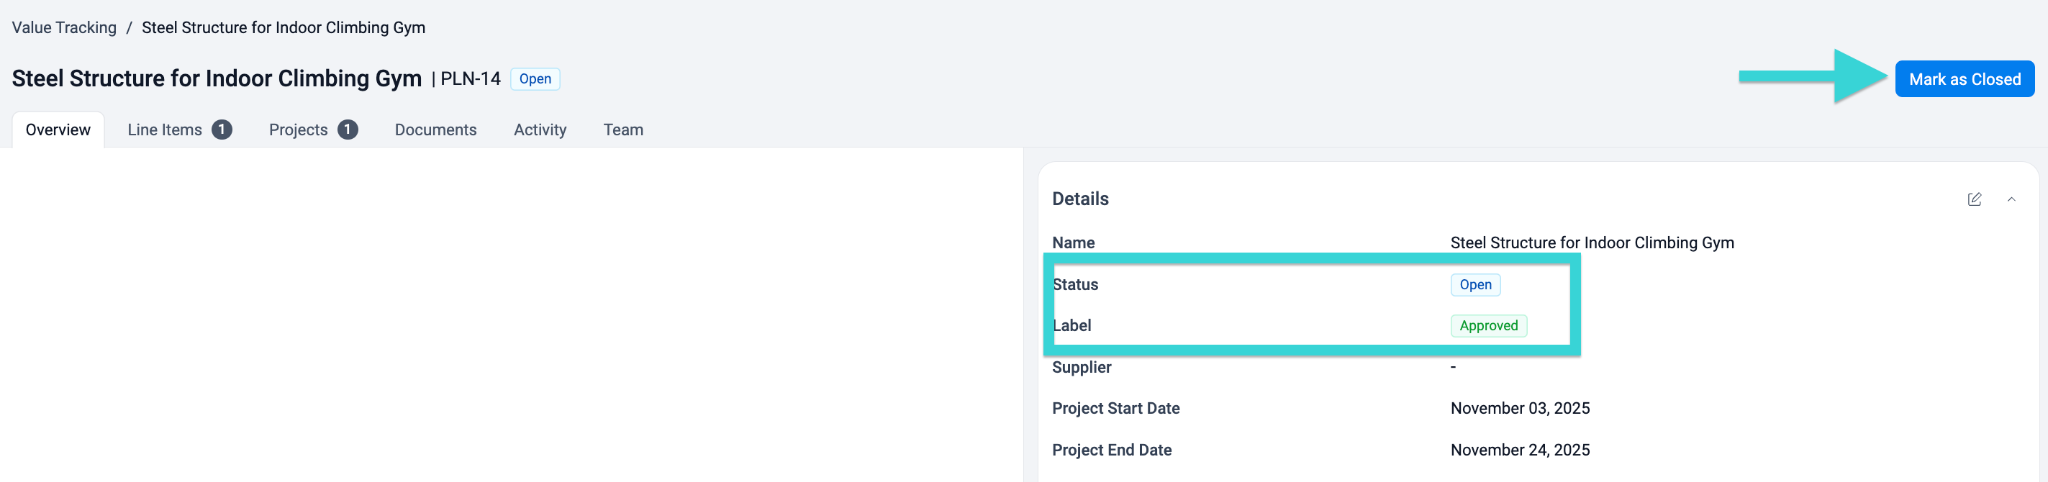2048x482 pixels.
Task: Select the Projects tab
Action: coord(298,130)
